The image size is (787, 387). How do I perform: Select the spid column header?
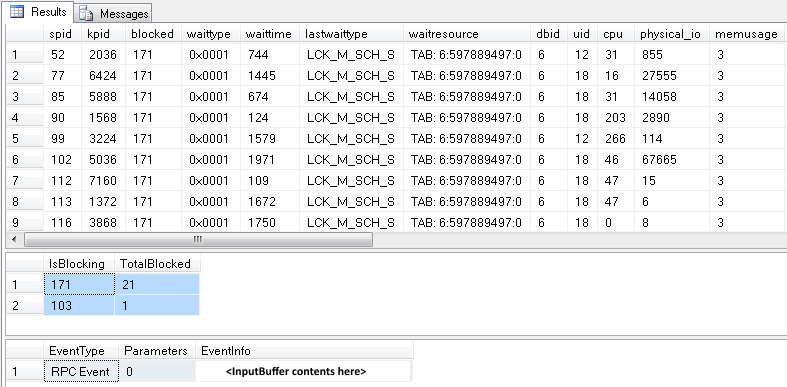click(x=62, y=34)
